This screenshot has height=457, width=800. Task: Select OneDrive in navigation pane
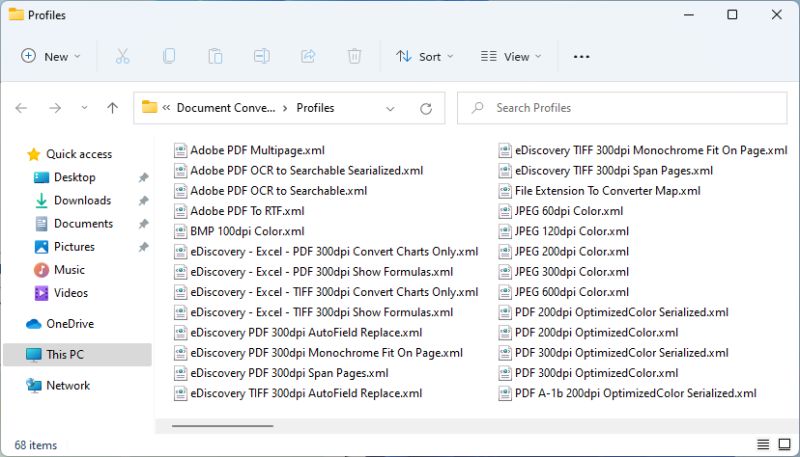pyautogui.click(x=70, y=324)
